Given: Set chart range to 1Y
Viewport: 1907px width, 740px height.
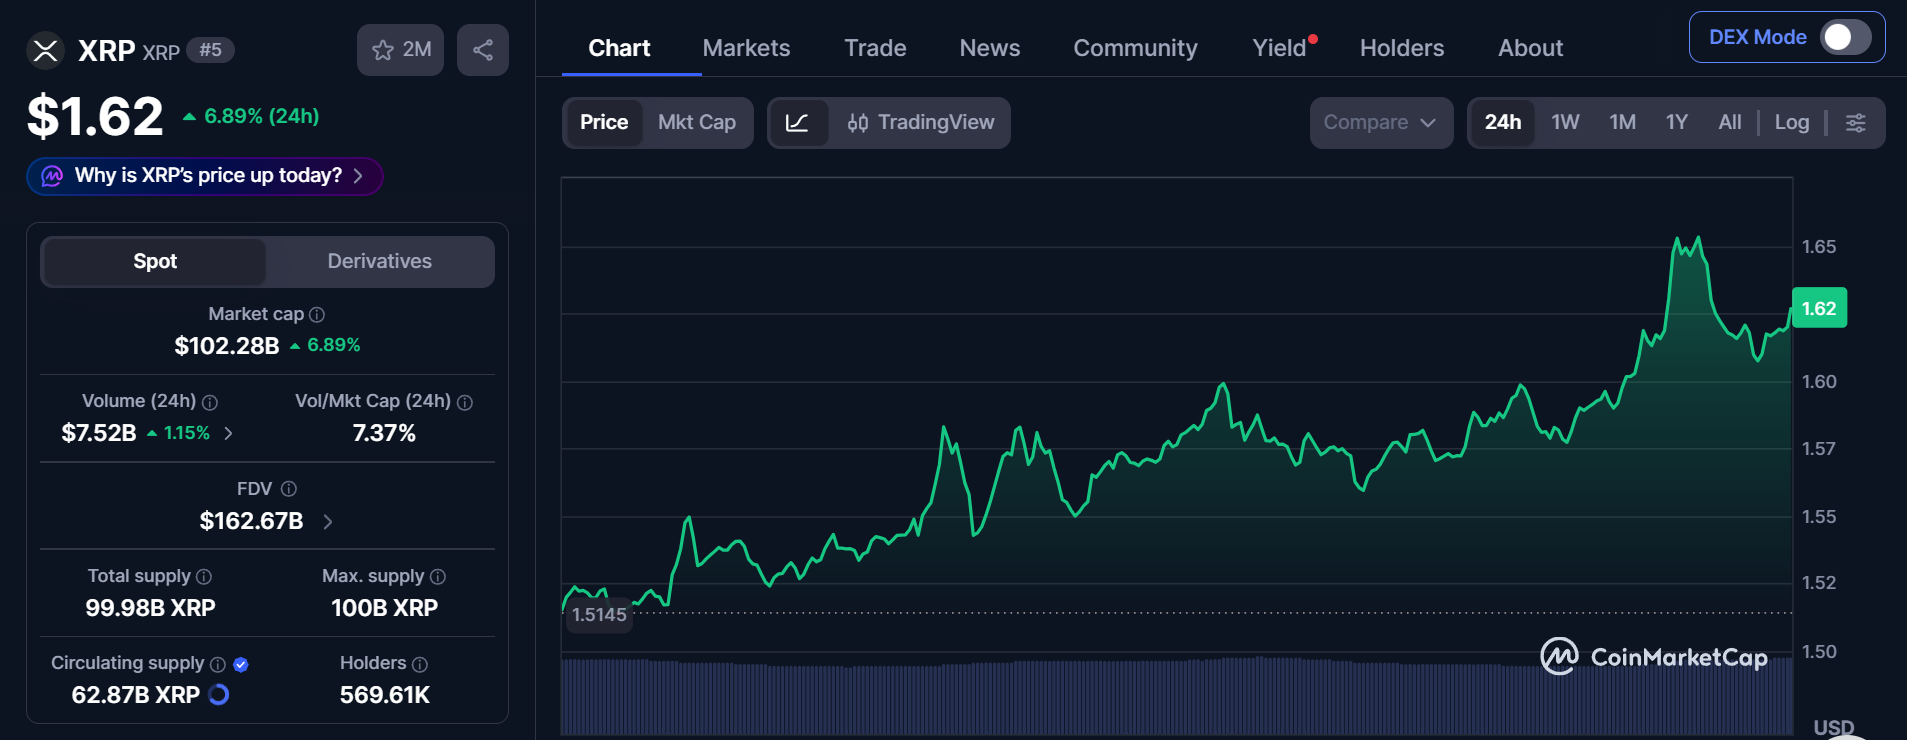Looking at the screenshot, I should pos(1677,123).
